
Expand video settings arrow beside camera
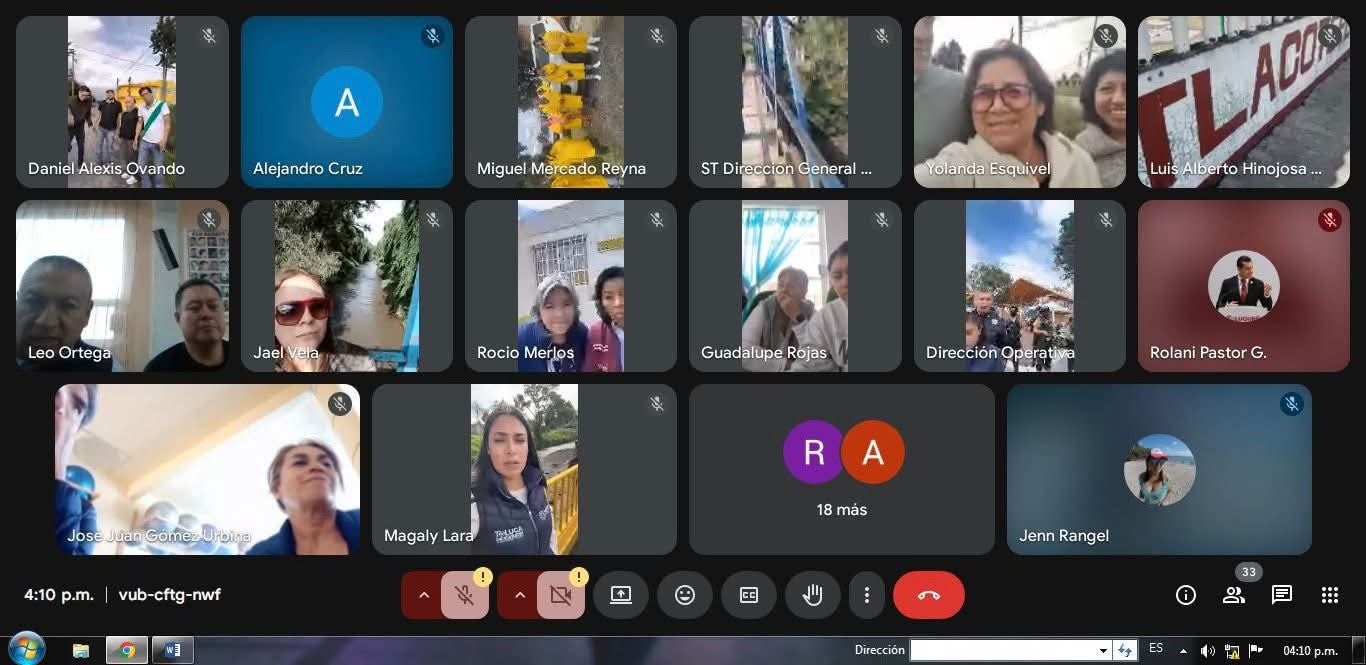(520, 596)
